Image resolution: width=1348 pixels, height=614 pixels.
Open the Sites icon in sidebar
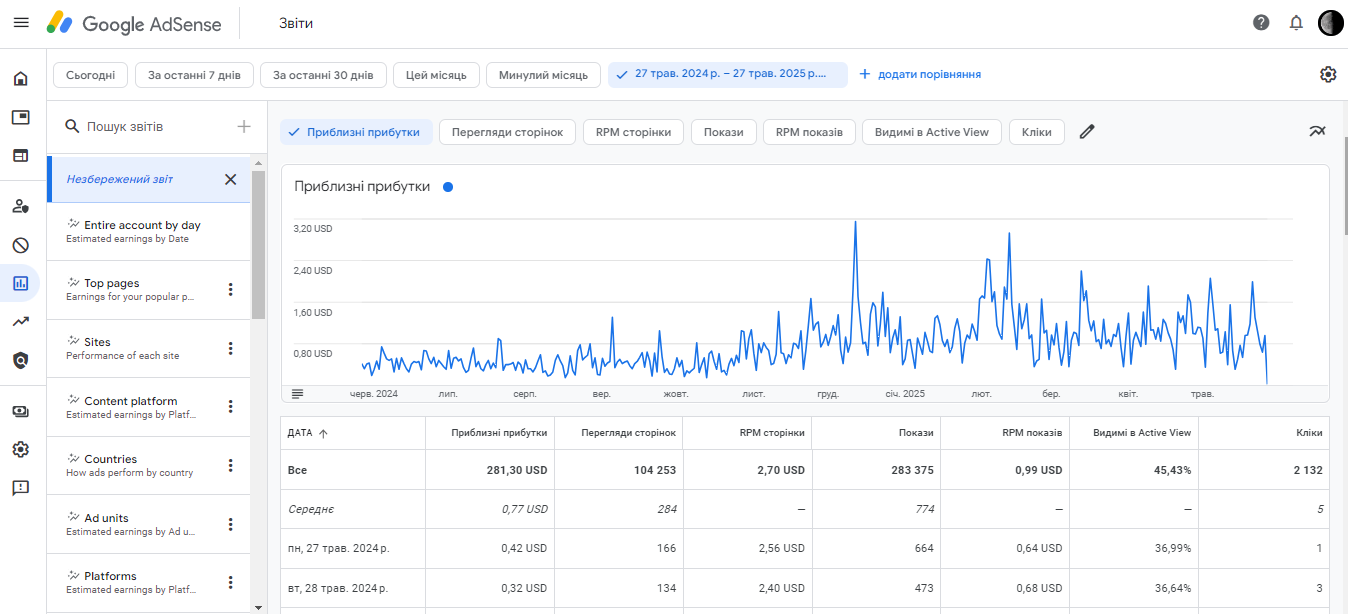click(20, 155)
